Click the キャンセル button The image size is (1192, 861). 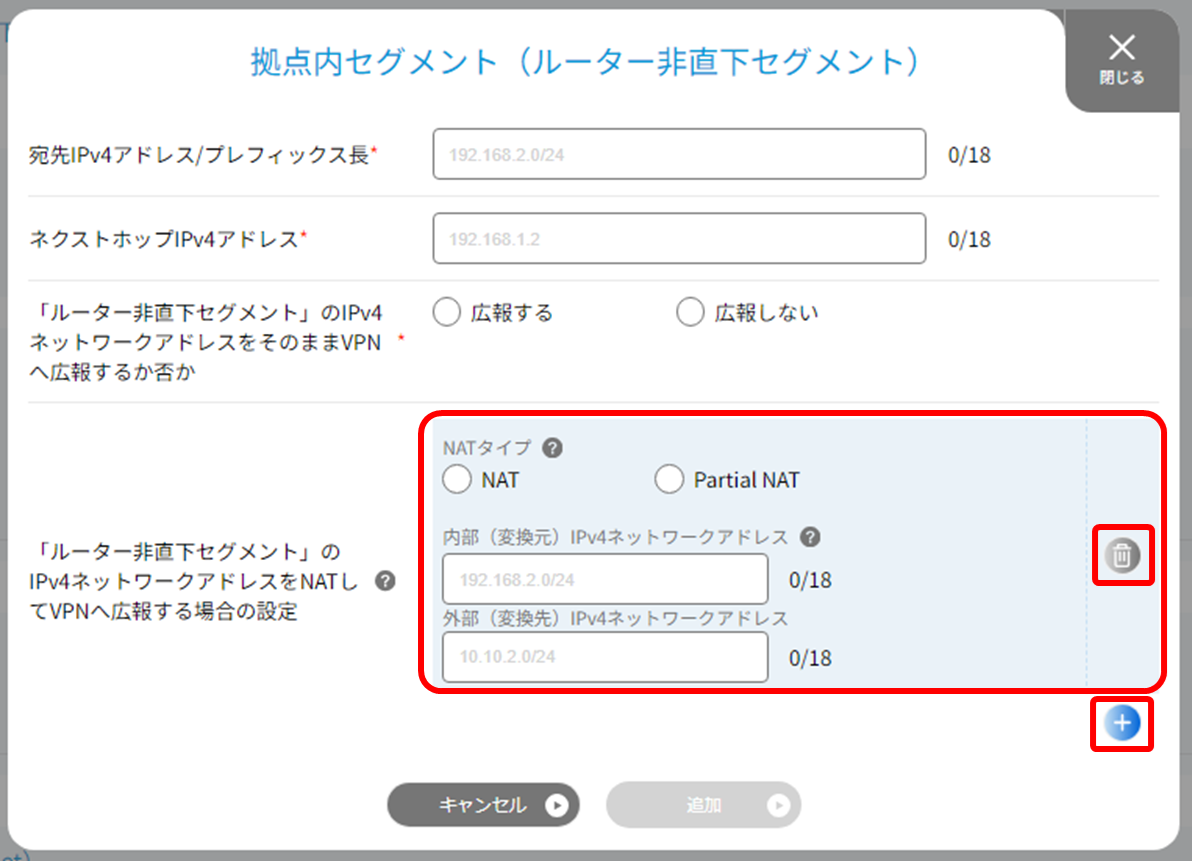483,805
